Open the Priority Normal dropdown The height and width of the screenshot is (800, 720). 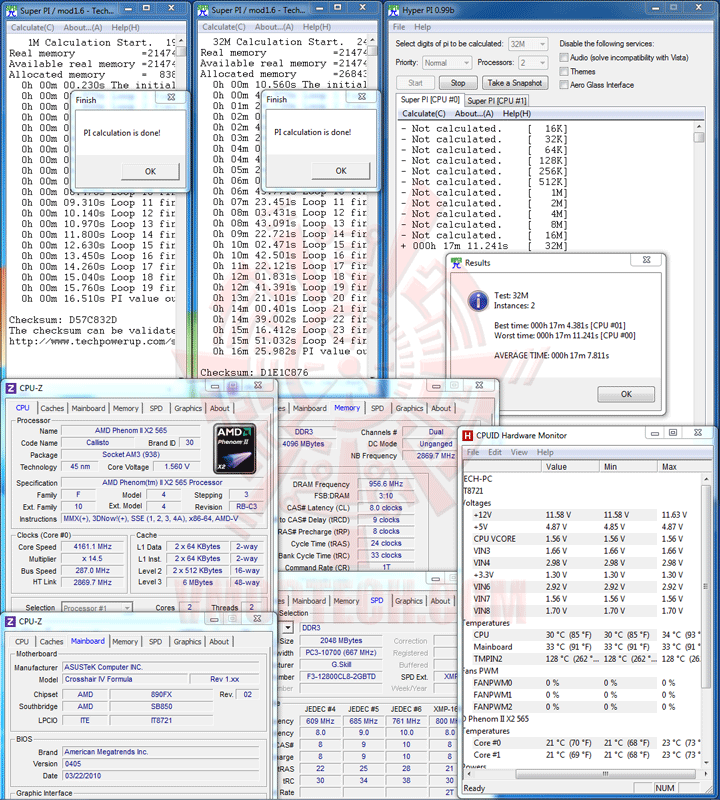pyautogui.click(x=446, y=63)
